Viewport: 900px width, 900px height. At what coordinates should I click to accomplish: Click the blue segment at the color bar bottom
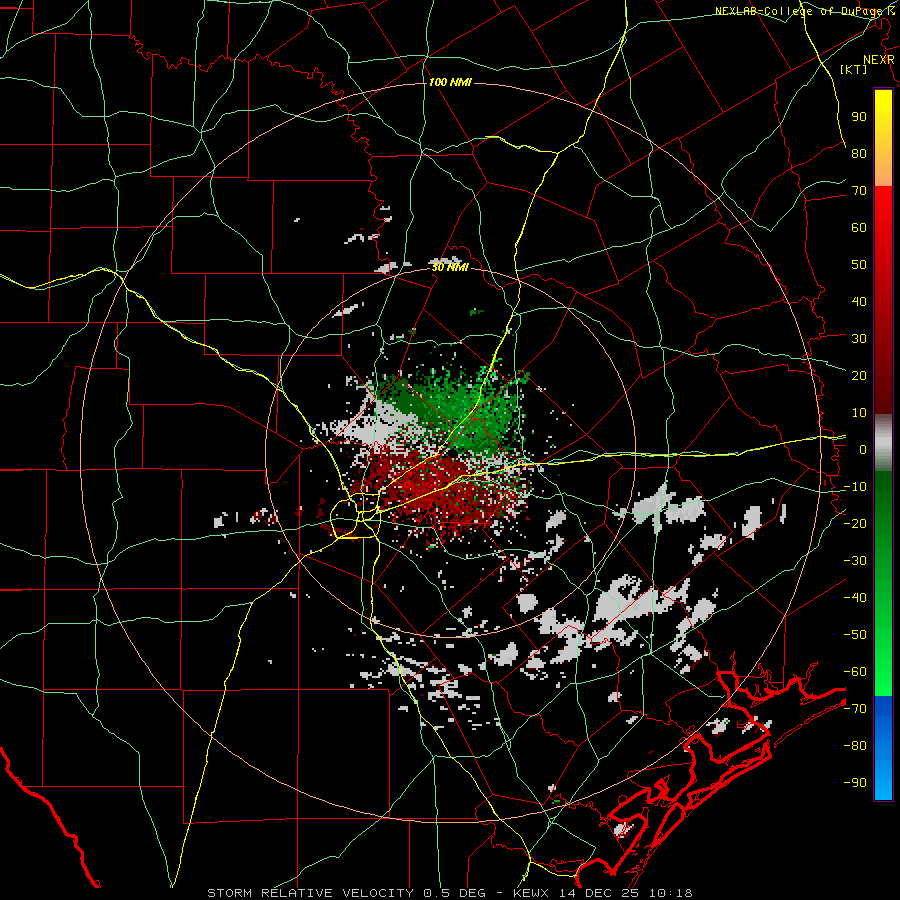point(883,747)
